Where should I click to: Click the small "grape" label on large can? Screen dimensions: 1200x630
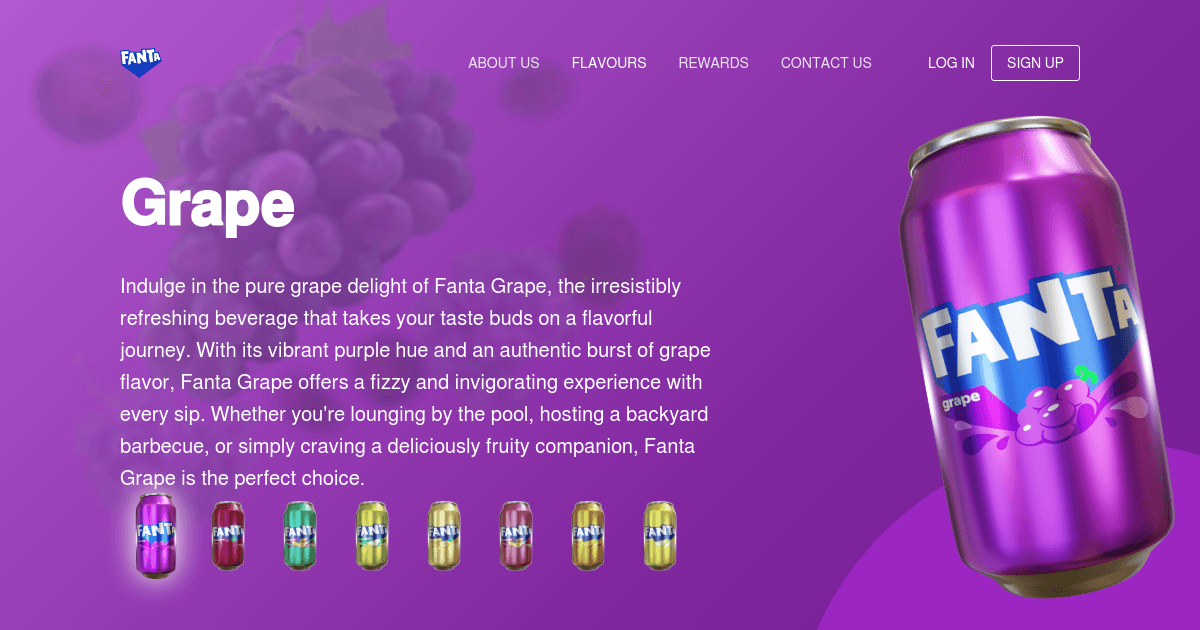963,400
